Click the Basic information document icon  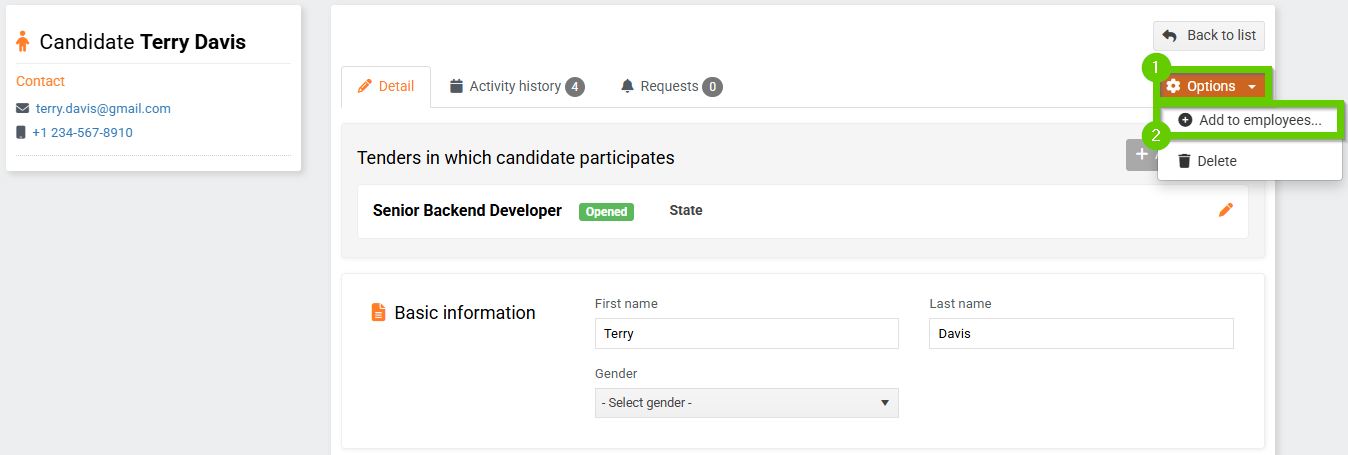pyautogui.click(x=378, y=313)
